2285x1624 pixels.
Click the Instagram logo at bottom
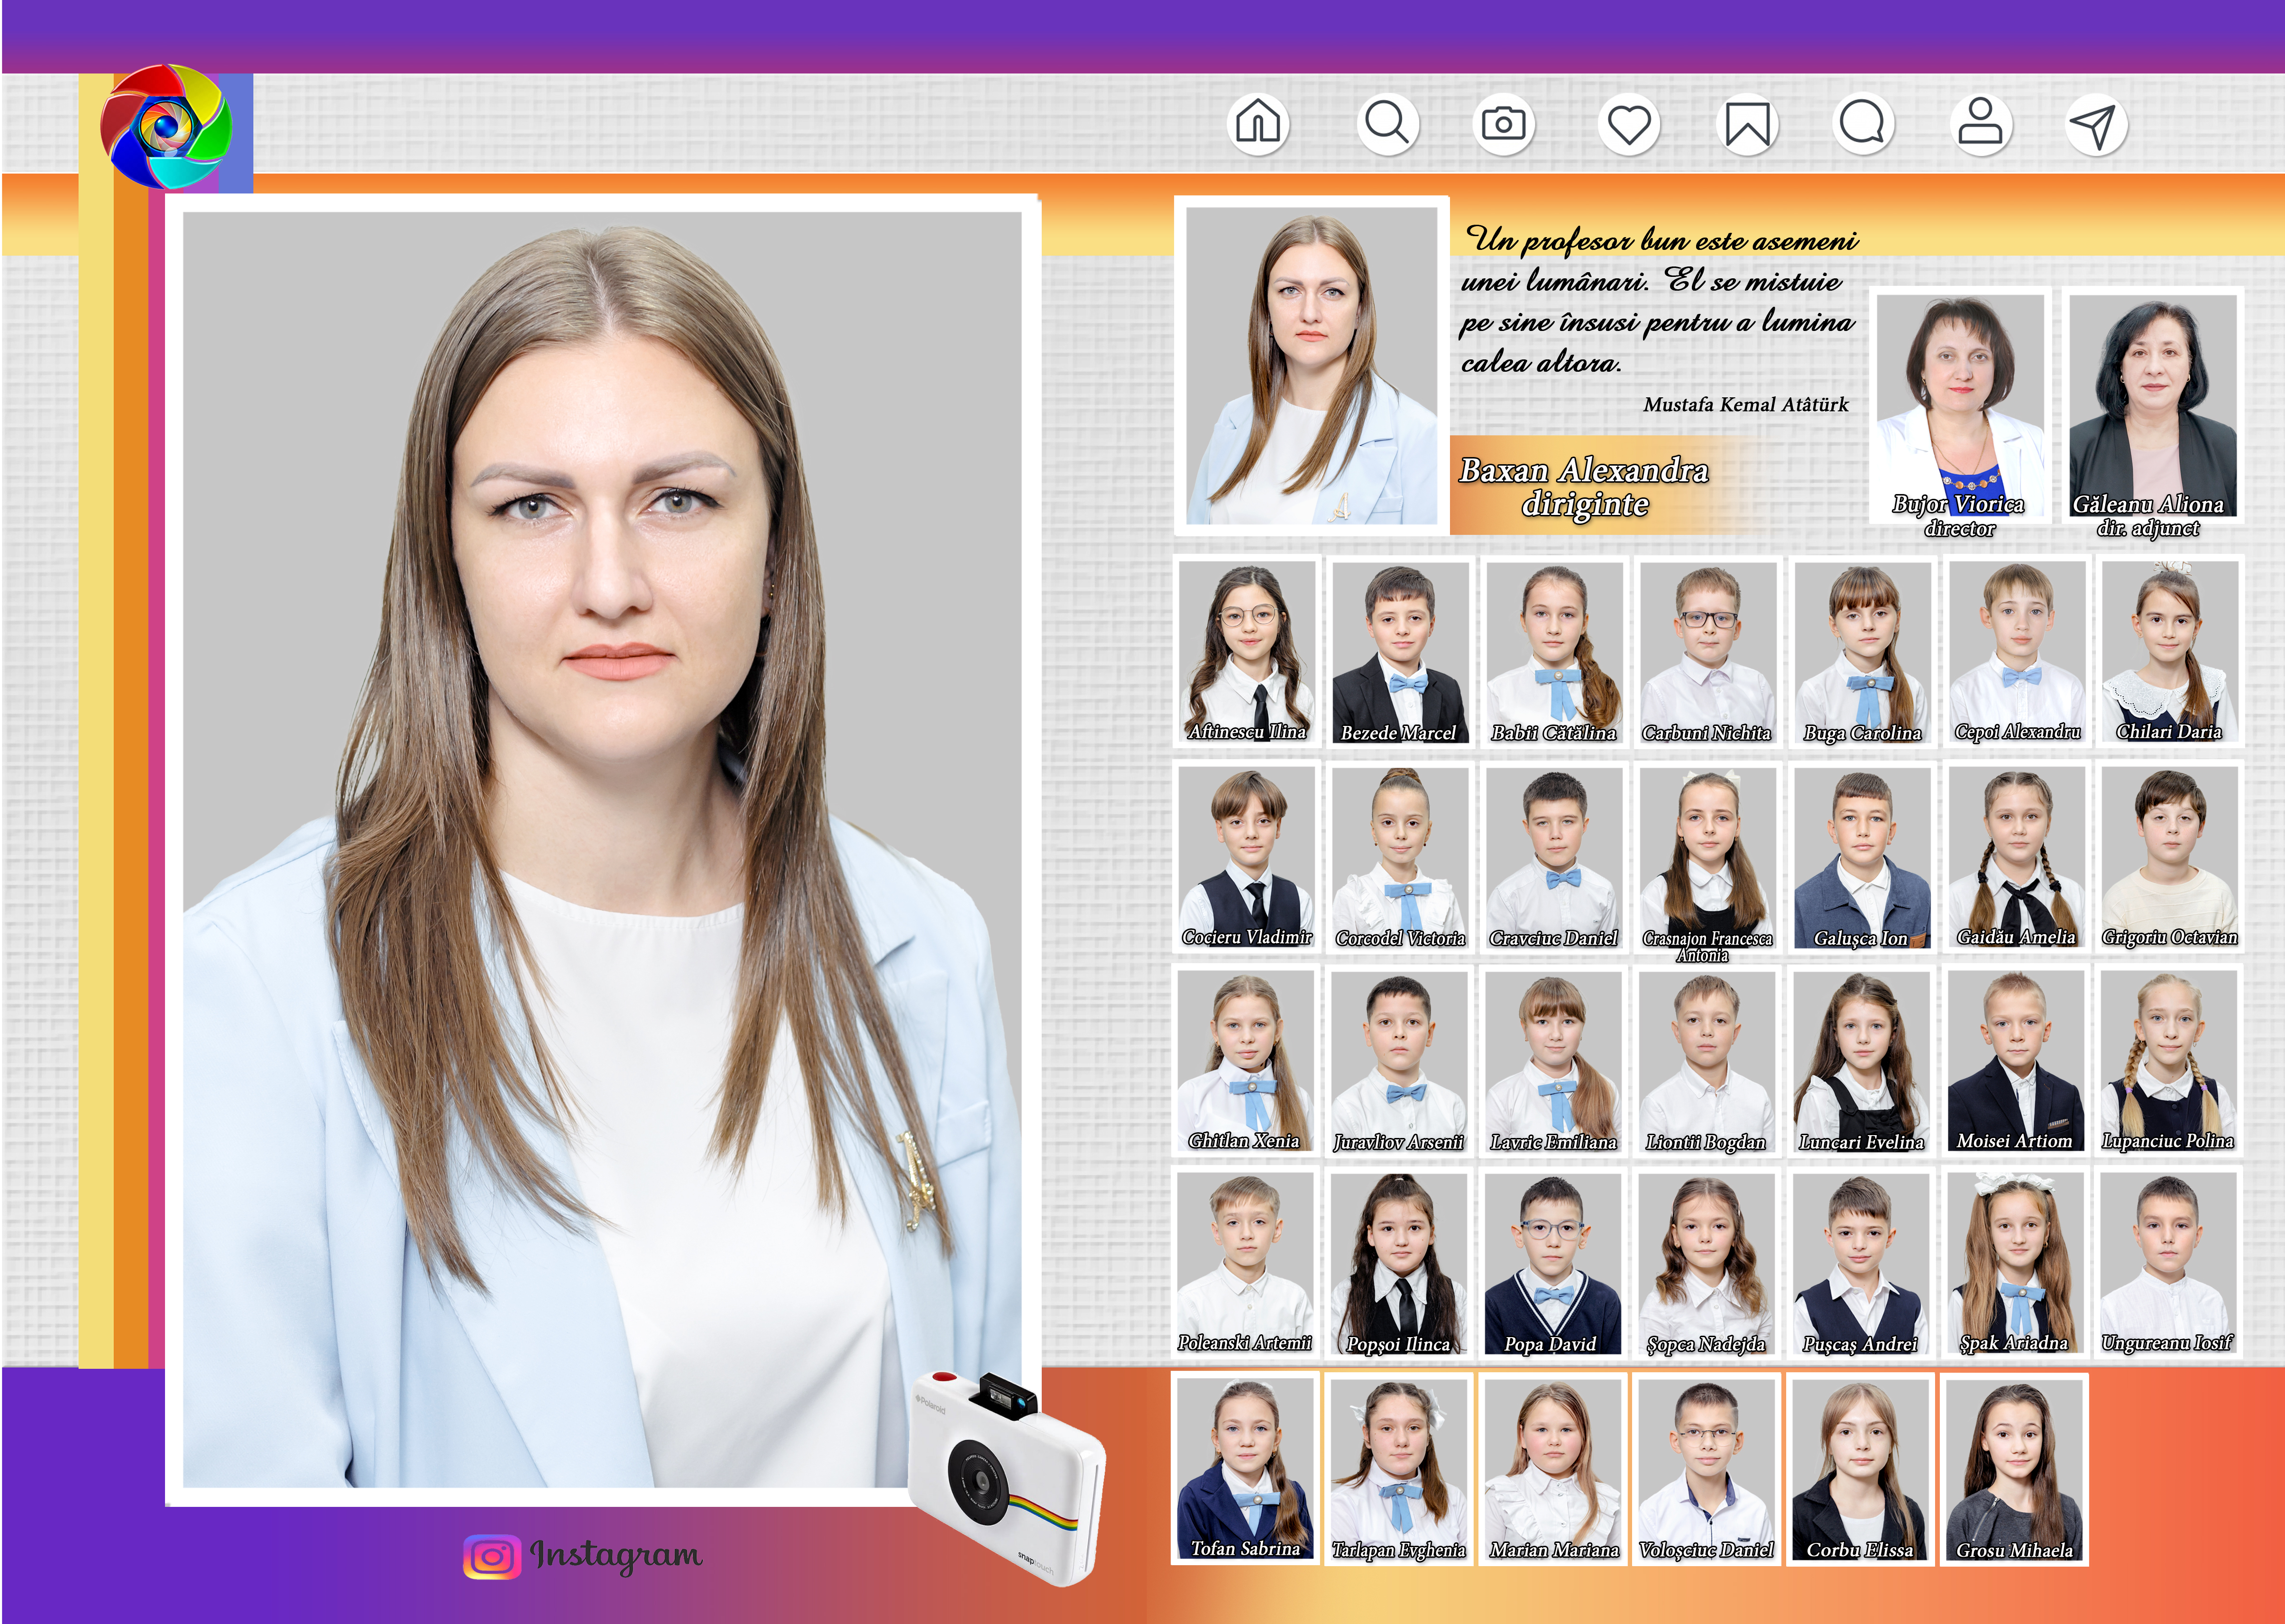pyautogui.click(x=492, y=1557)
